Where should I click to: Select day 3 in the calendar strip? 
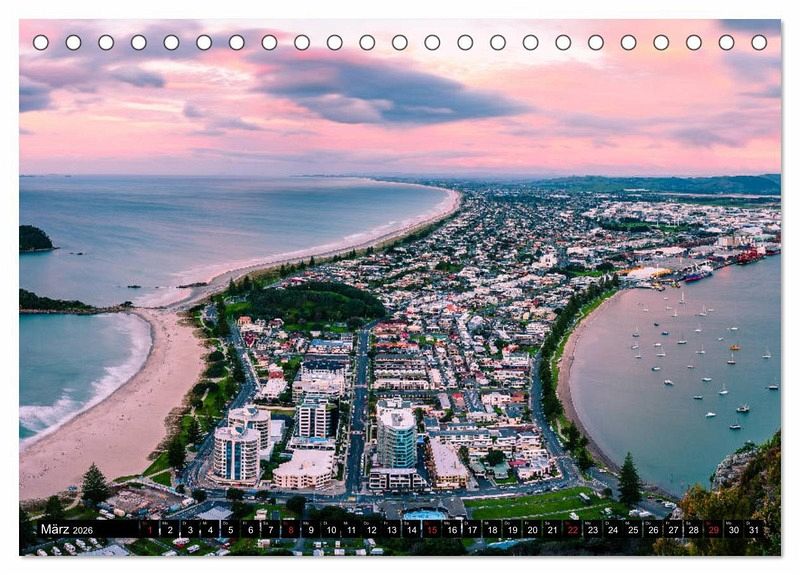(x=190, y=529)
